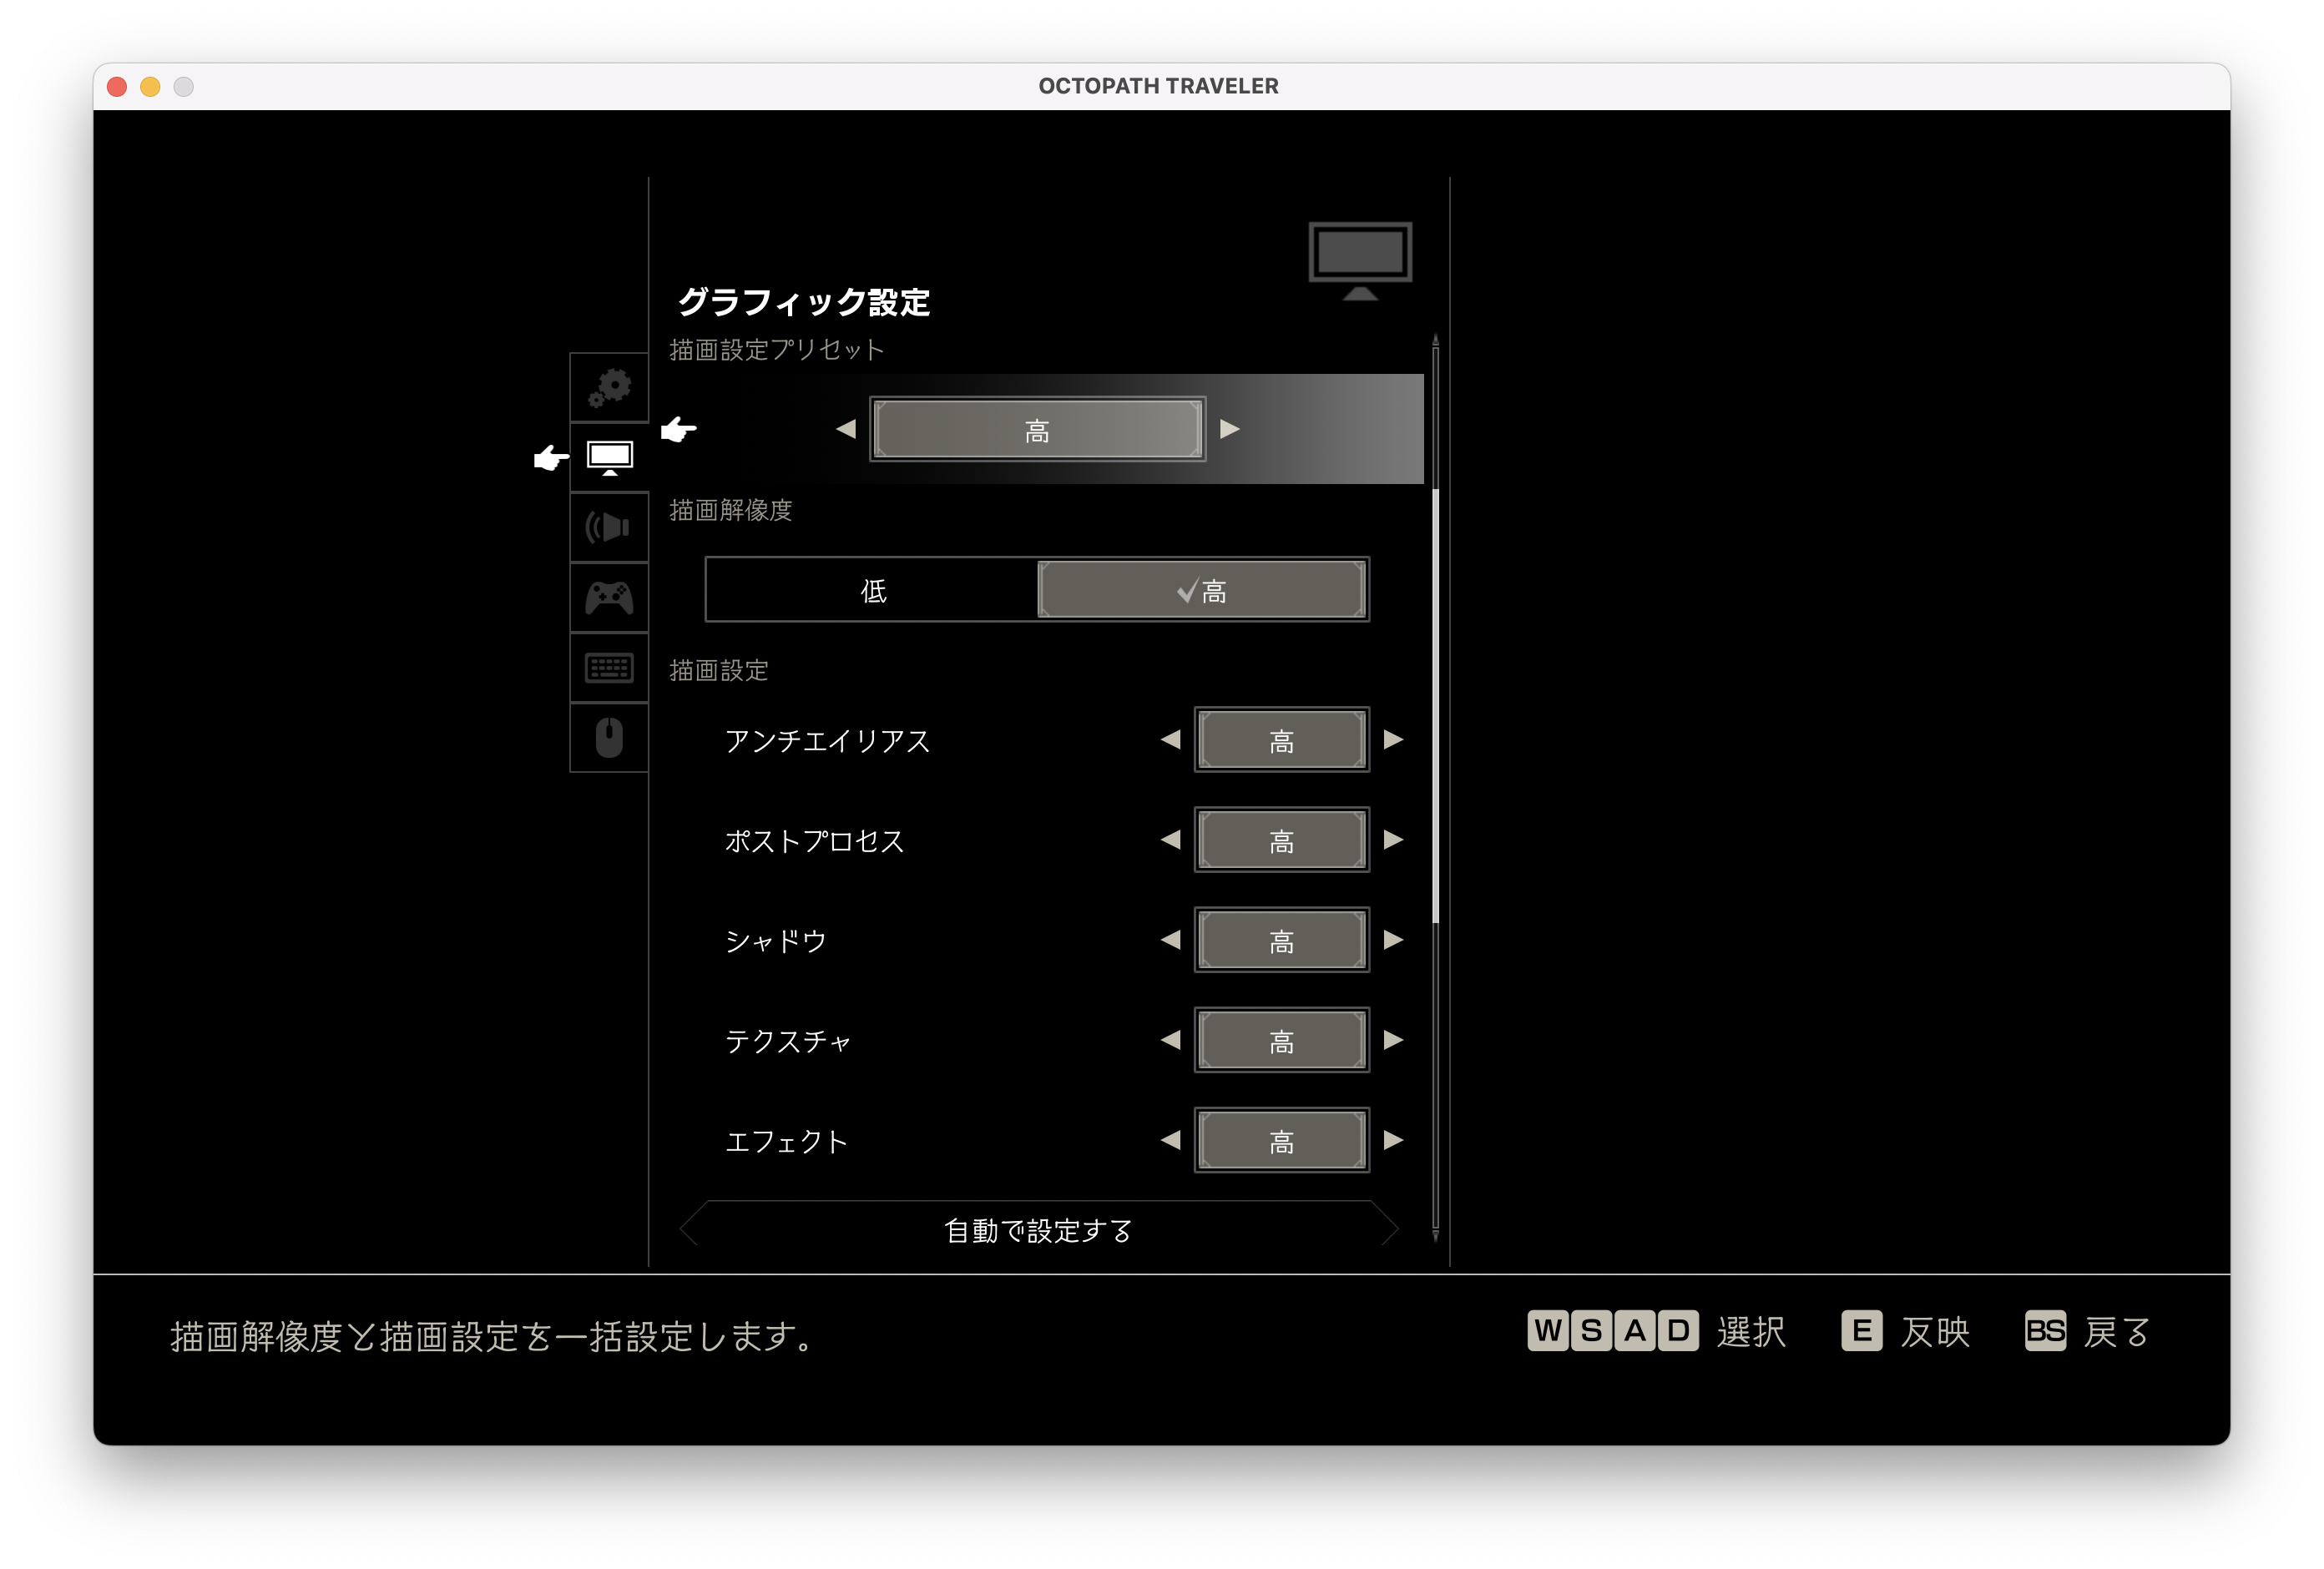Open the mouse settings tab
This screenshot has height=1569, width=2324.
[609, 738]
